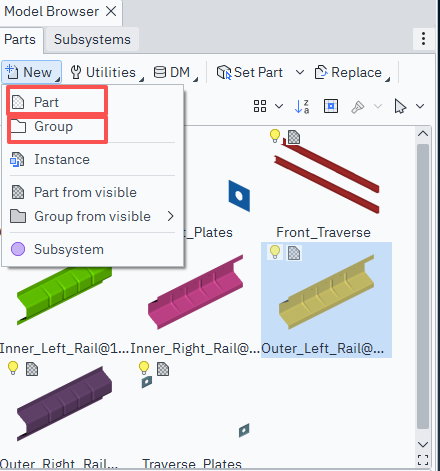Click the DM database button
Image resolution: width=440 pixels, height=471 pixels.
[175, 72]
